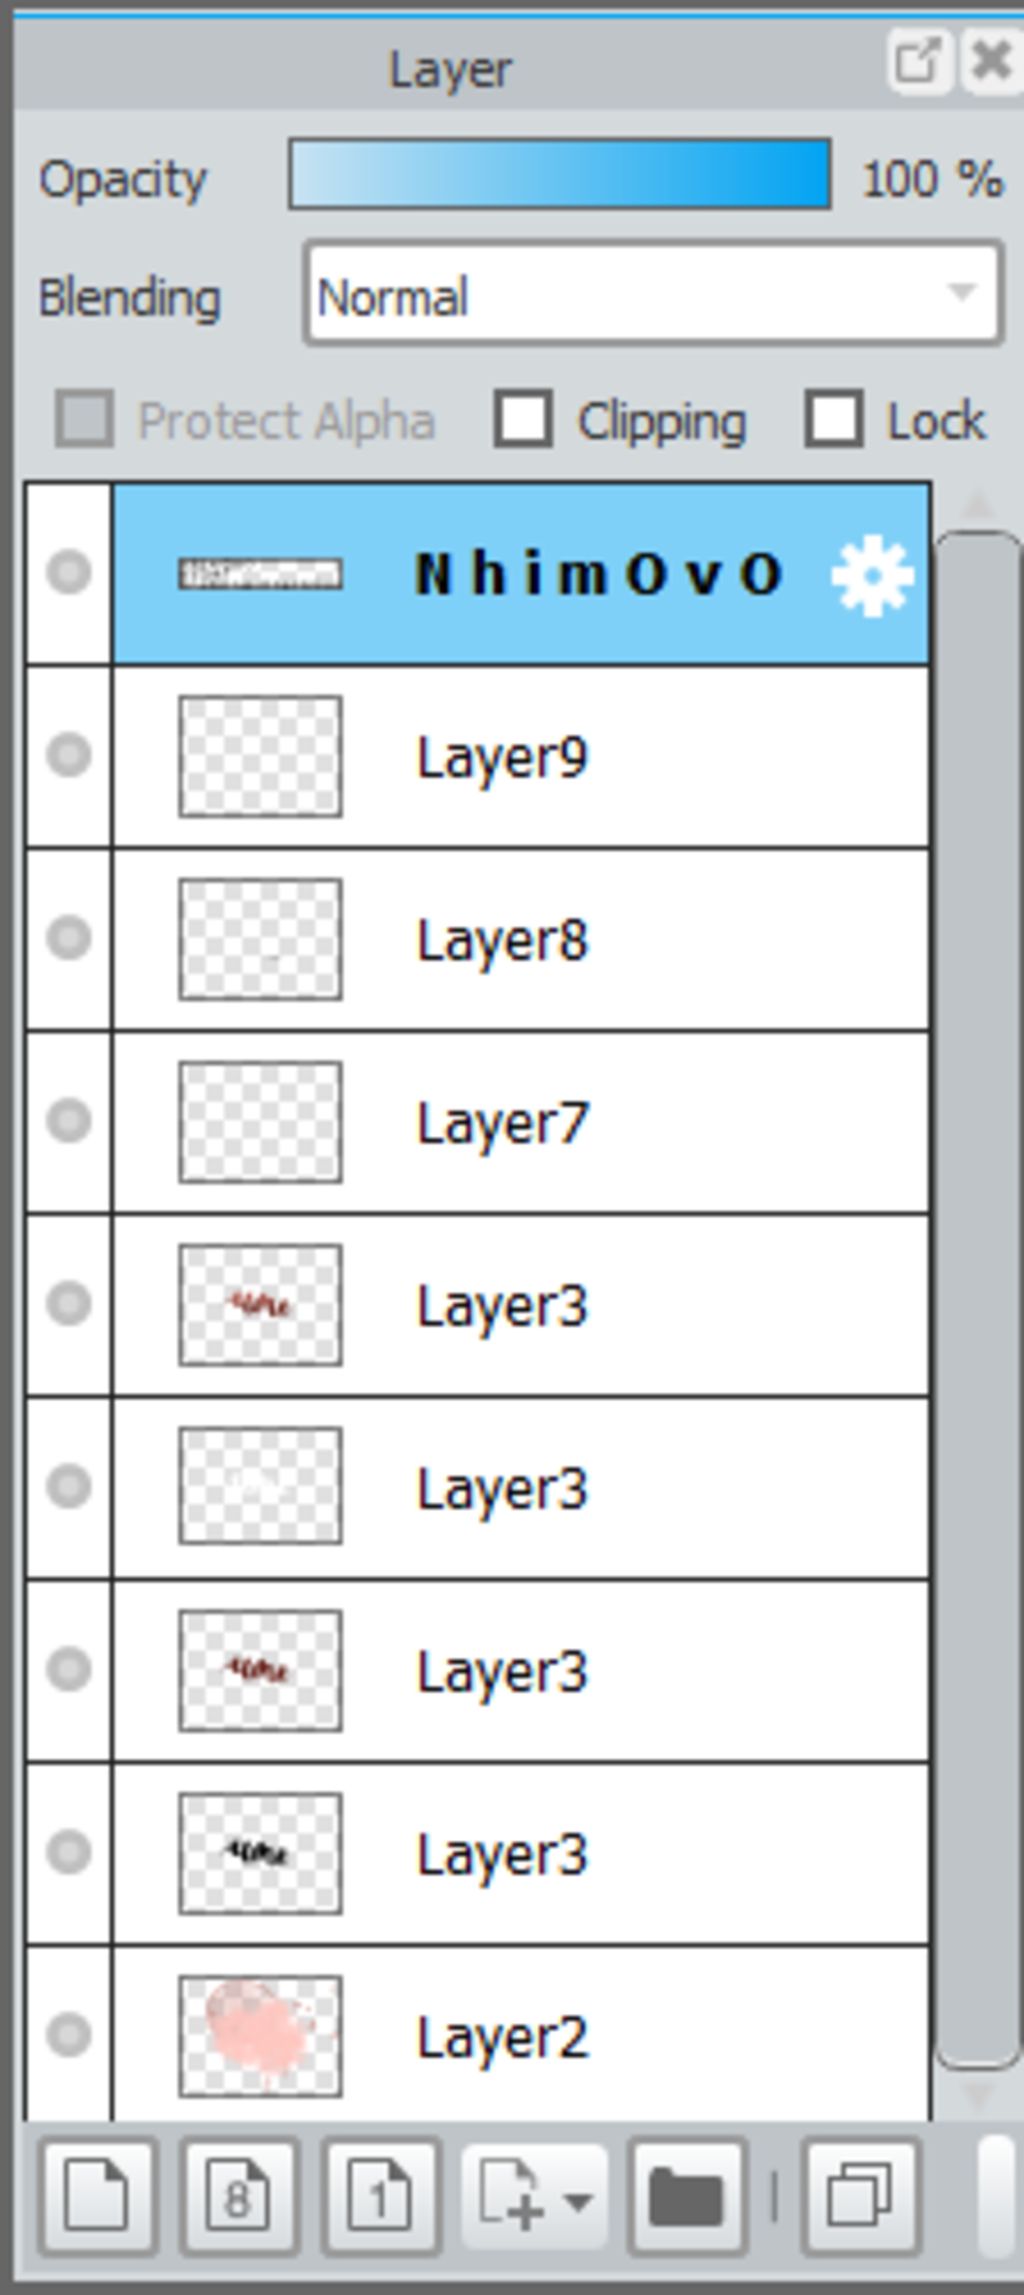1024x2295 pixels.
Task: Hide the Layer2 layer
Action: [x=69, y=2034]
